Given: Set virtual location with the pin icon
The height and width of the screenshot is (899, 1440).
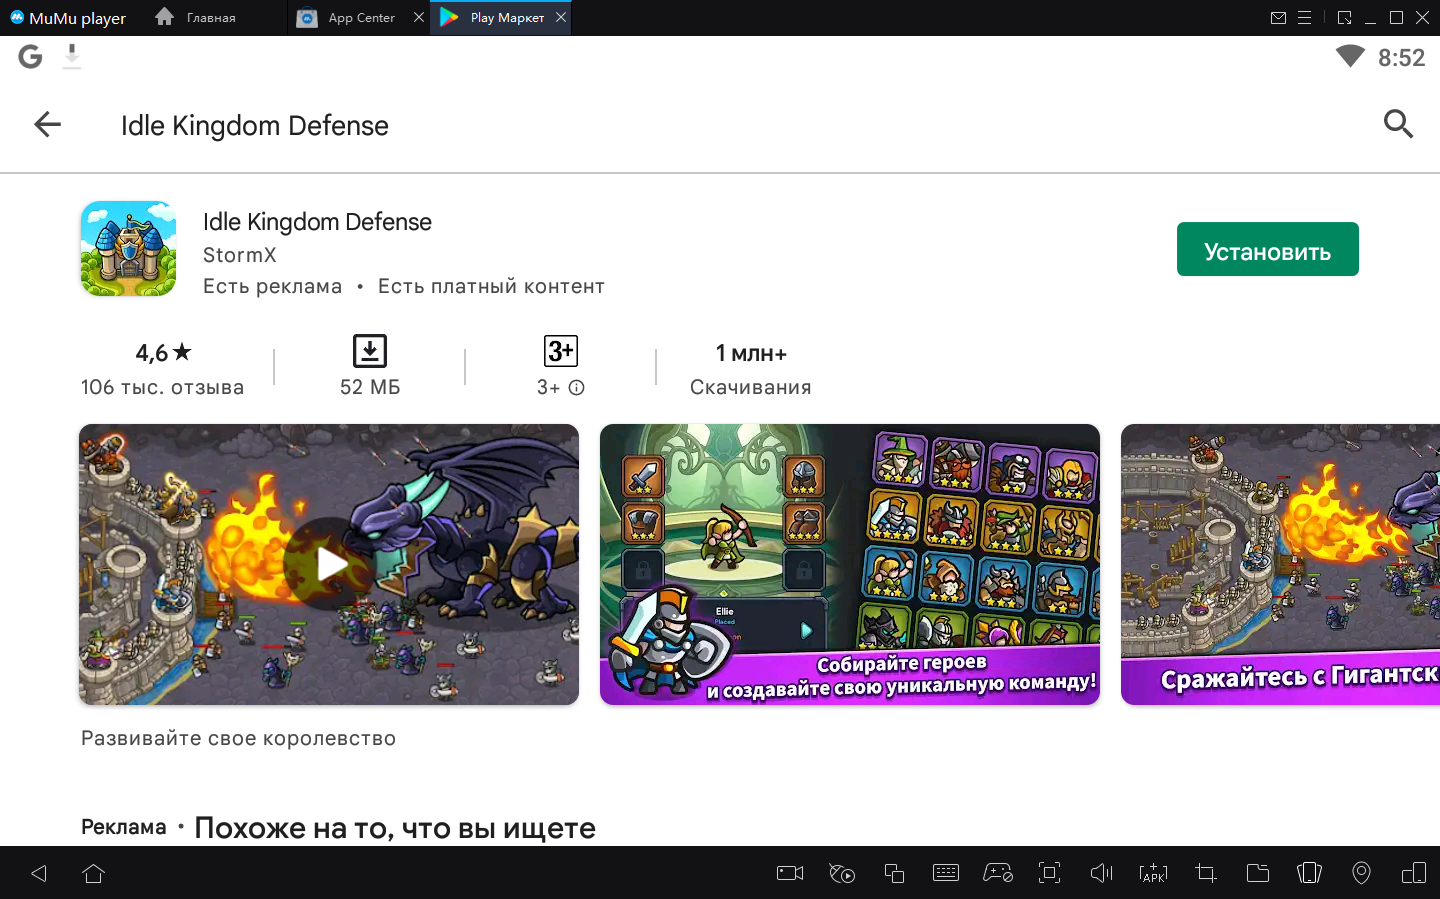Looking at the screenshot, I should click(x=1361, y=873).
